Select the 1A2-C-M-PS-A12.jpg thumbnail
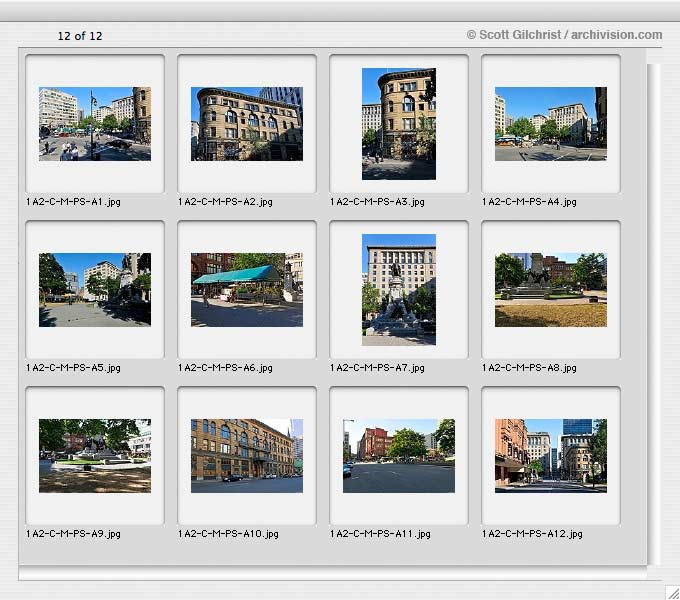 coord(551,456)
